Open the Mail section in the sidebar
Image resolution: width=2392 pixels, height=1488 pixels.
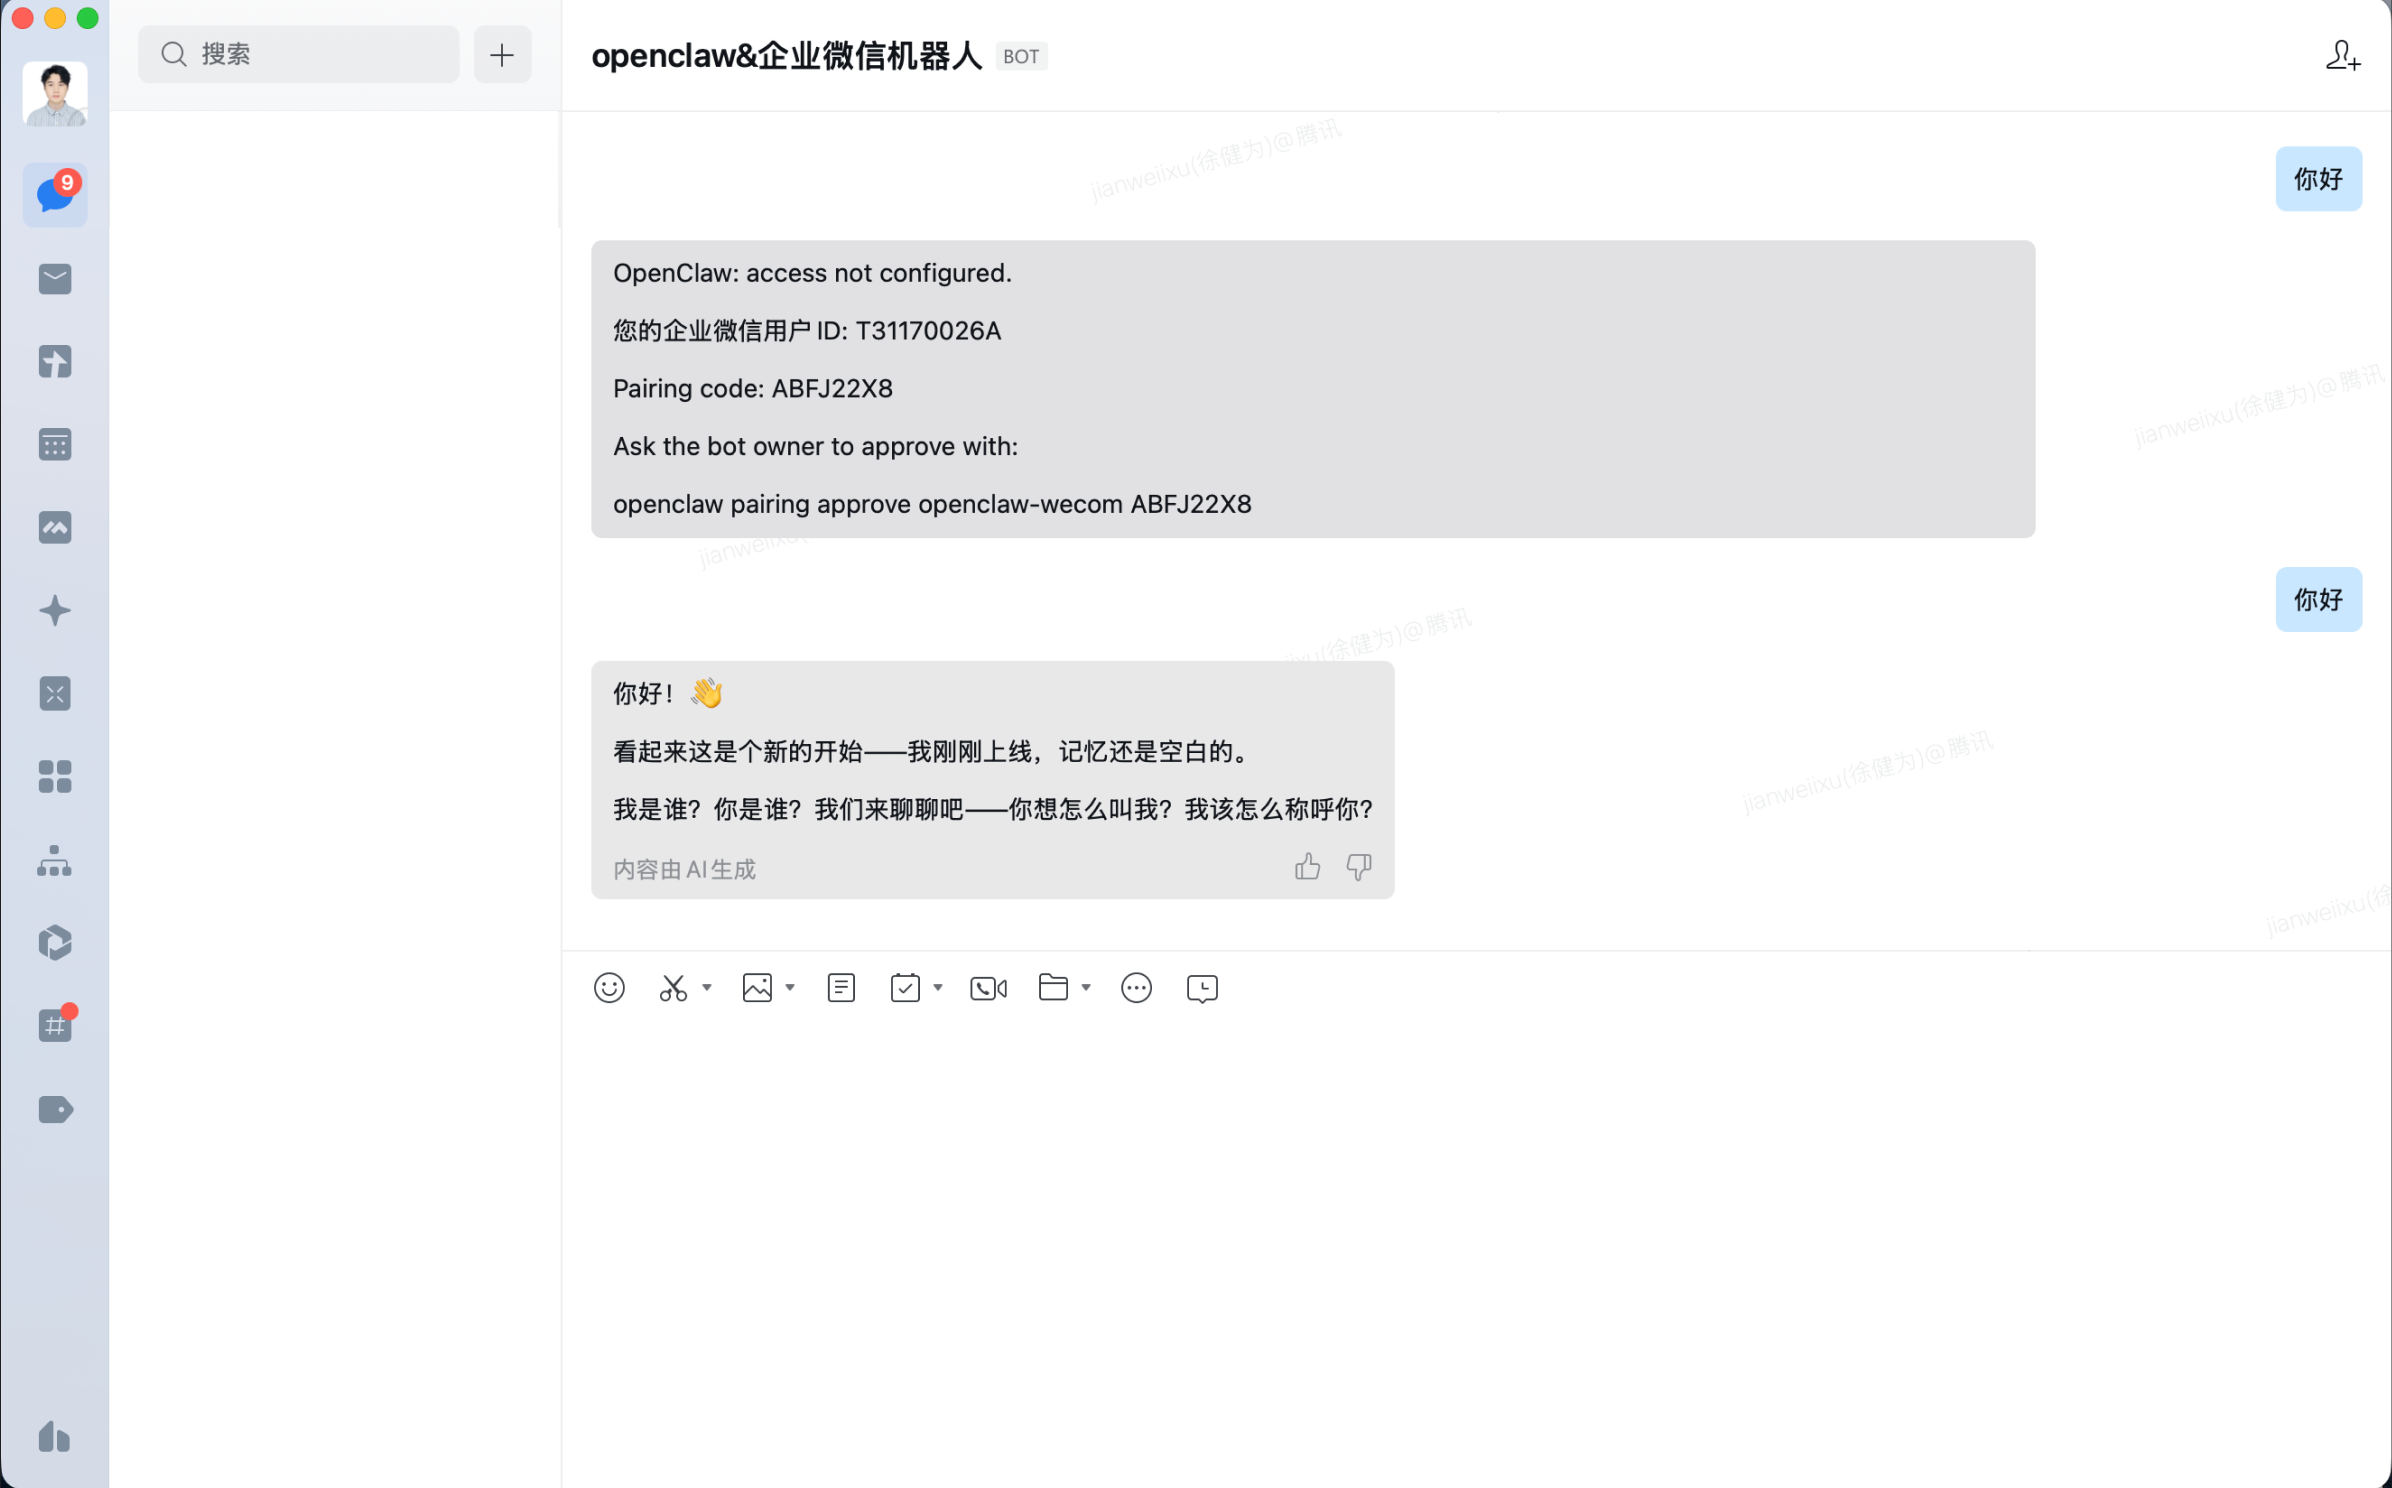pos(55,279)
